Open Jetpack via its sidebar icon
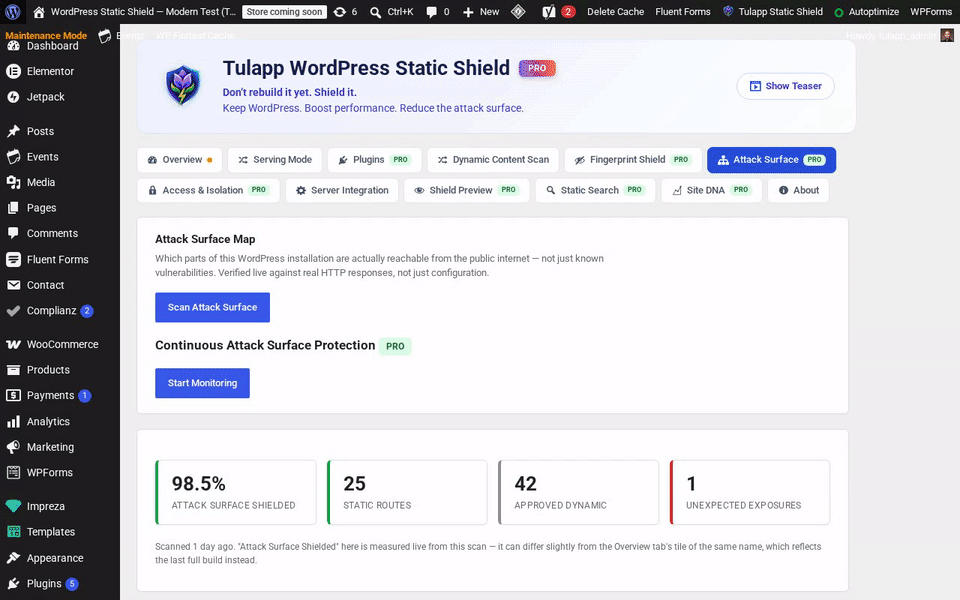The width and height of the screenshot is (960, 600). [13, 97]
